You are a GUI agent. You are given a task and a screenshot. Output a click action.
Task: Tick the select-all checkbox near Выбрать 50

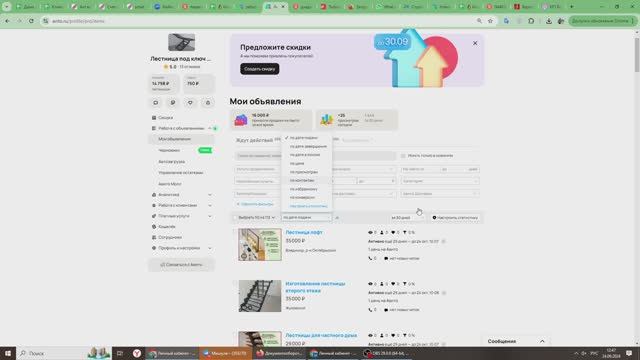235,218
